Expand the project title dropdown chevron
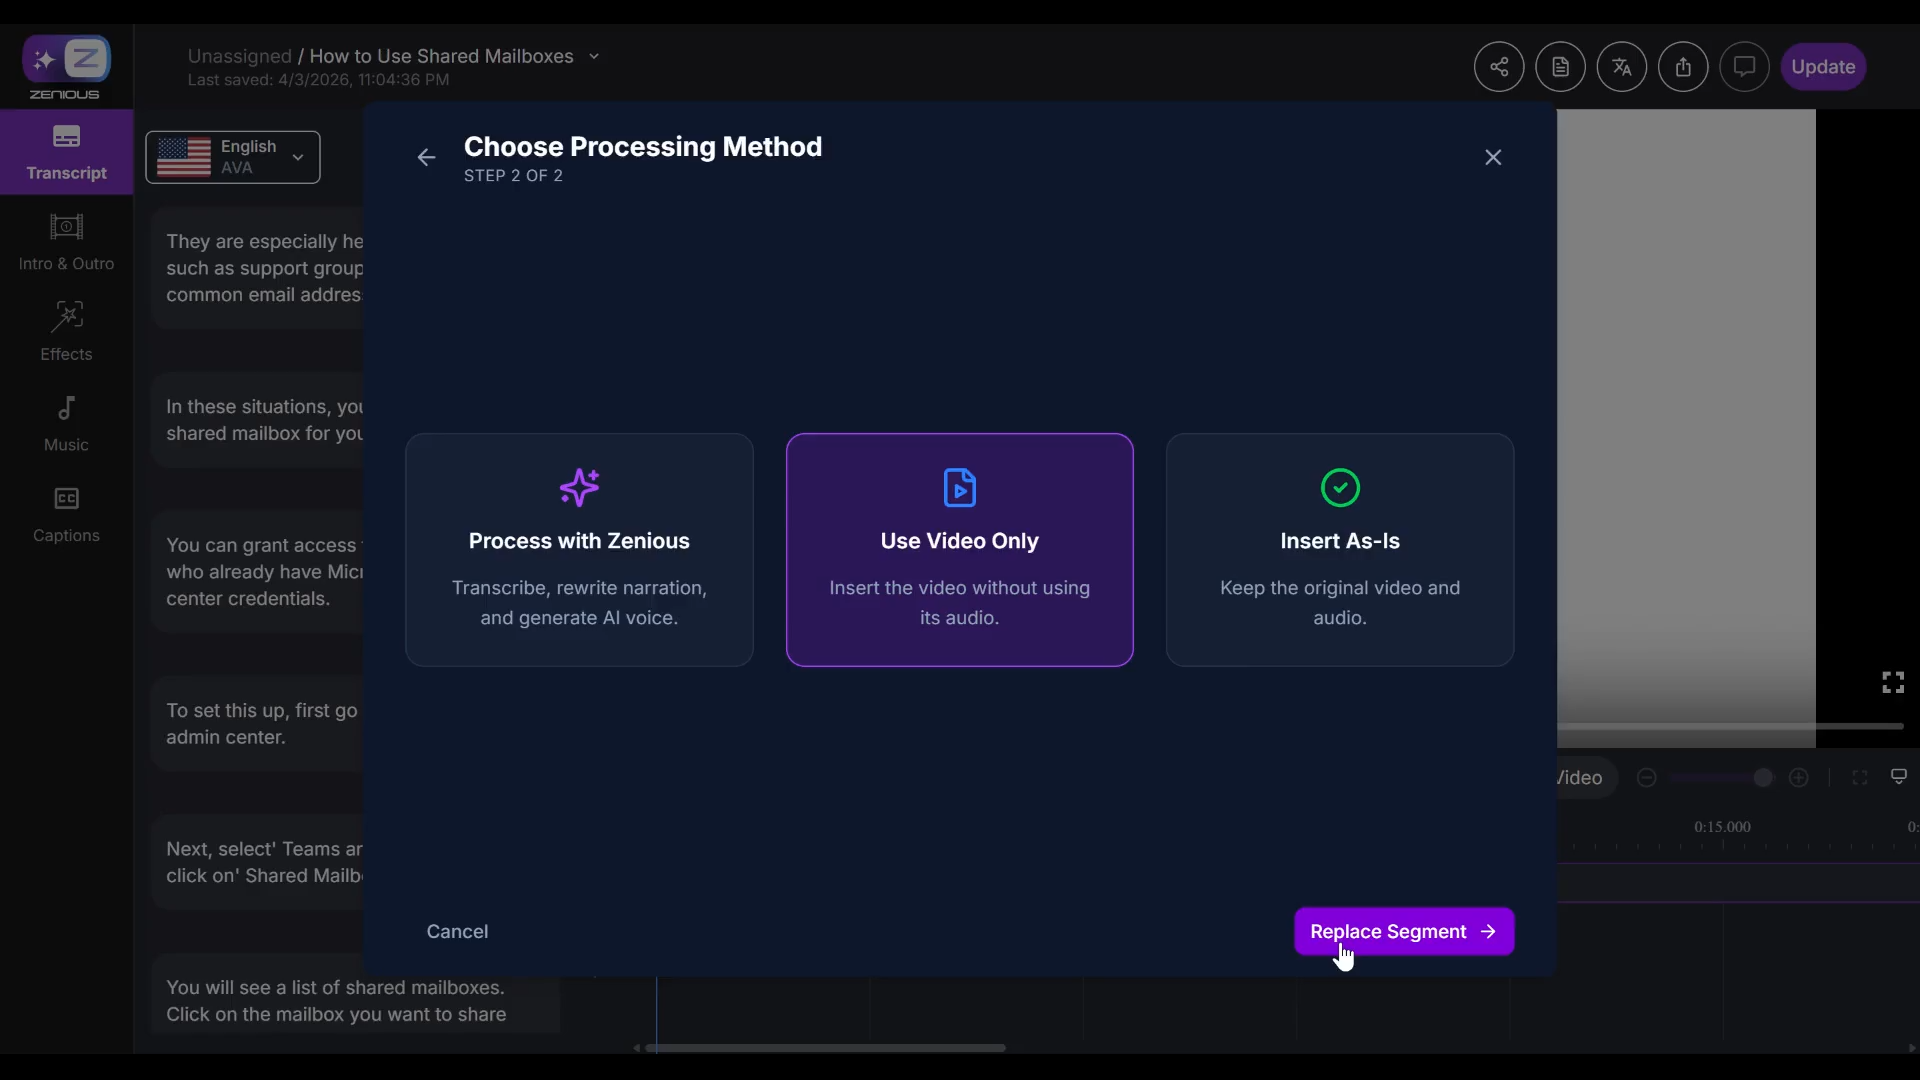This screenshot has height=1080, width=1920. [594, 56]
